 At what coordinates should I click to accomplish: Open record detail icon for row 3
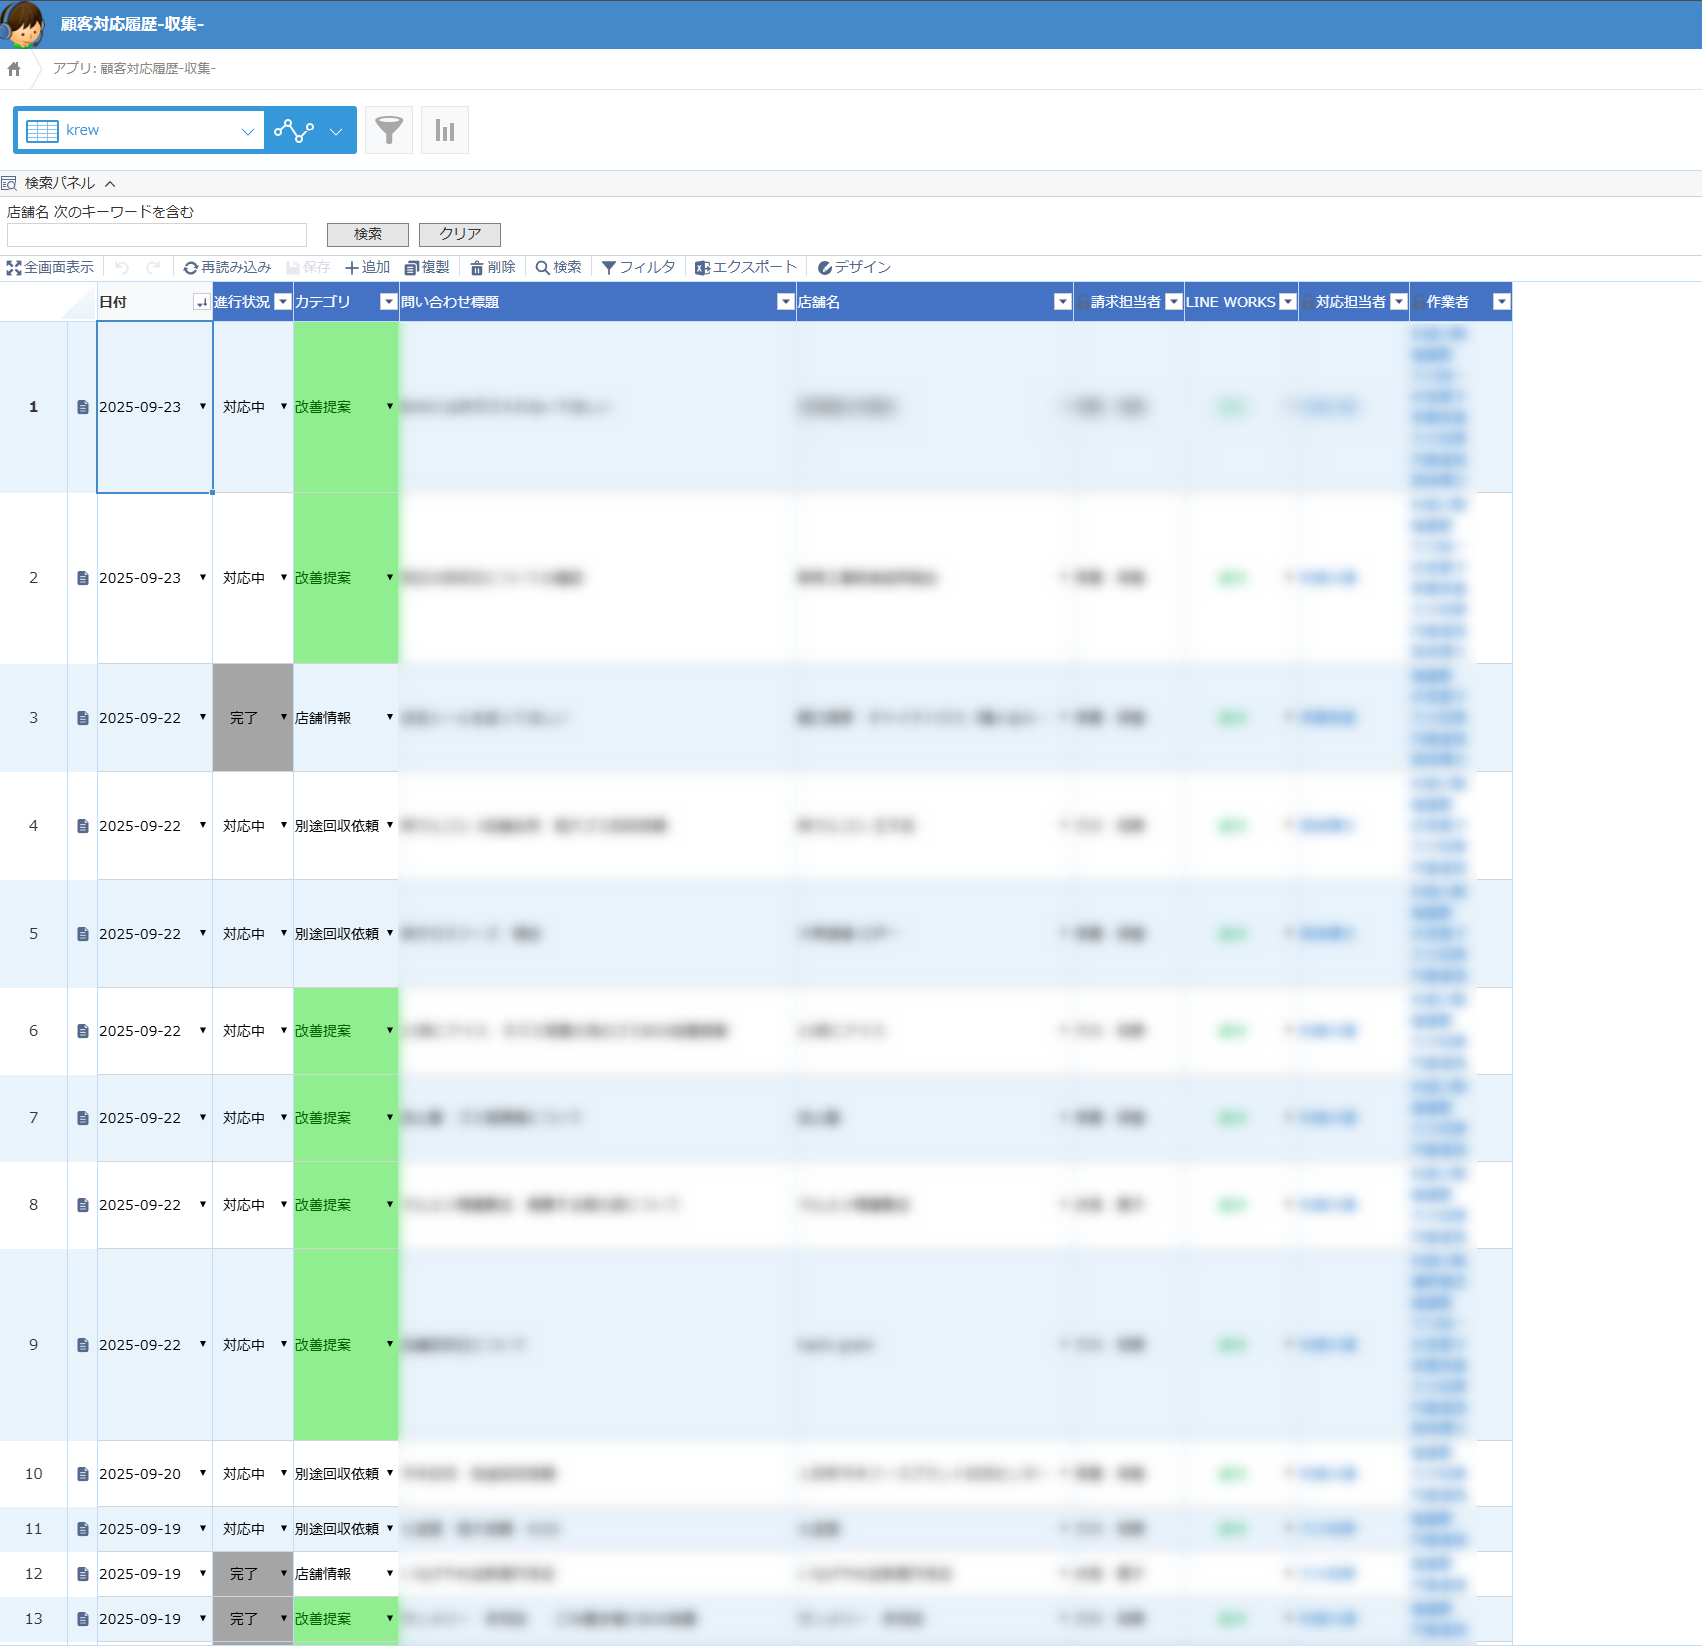[x=83, y=718]
